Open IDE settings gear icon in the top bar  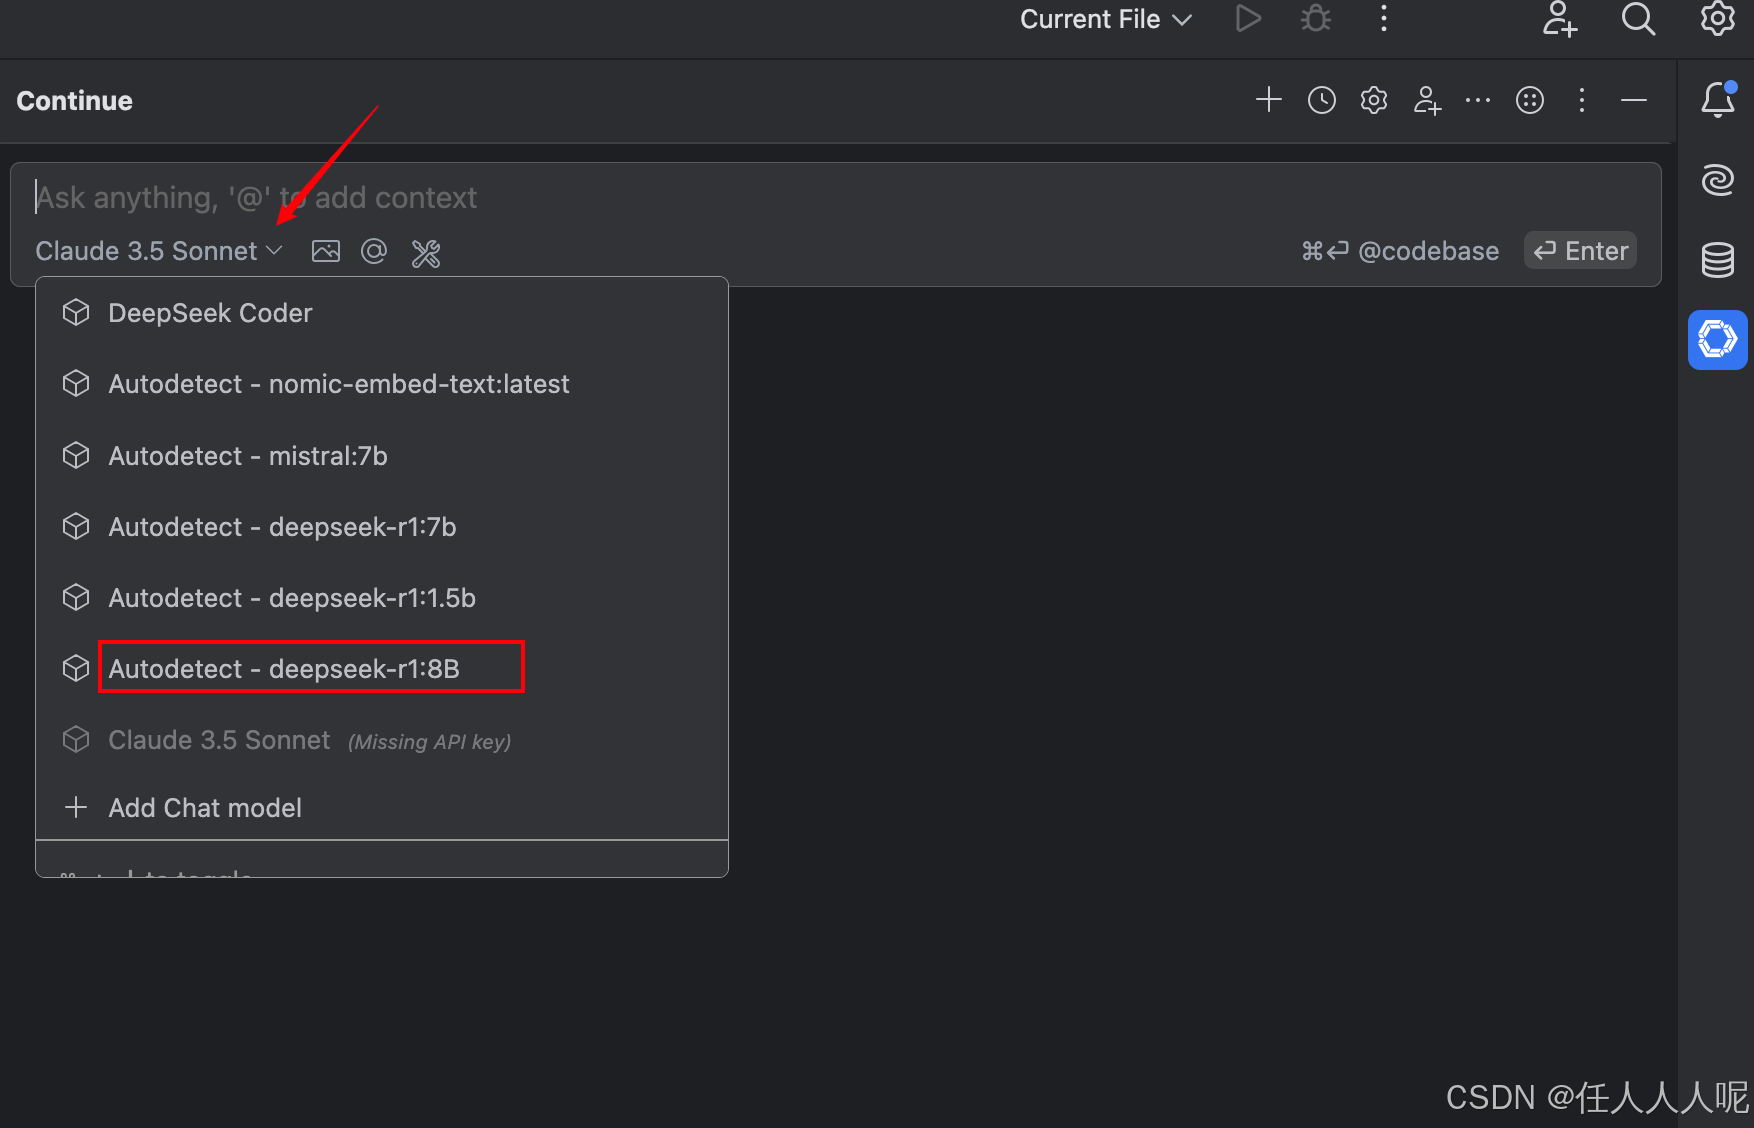pos(1718,19)
